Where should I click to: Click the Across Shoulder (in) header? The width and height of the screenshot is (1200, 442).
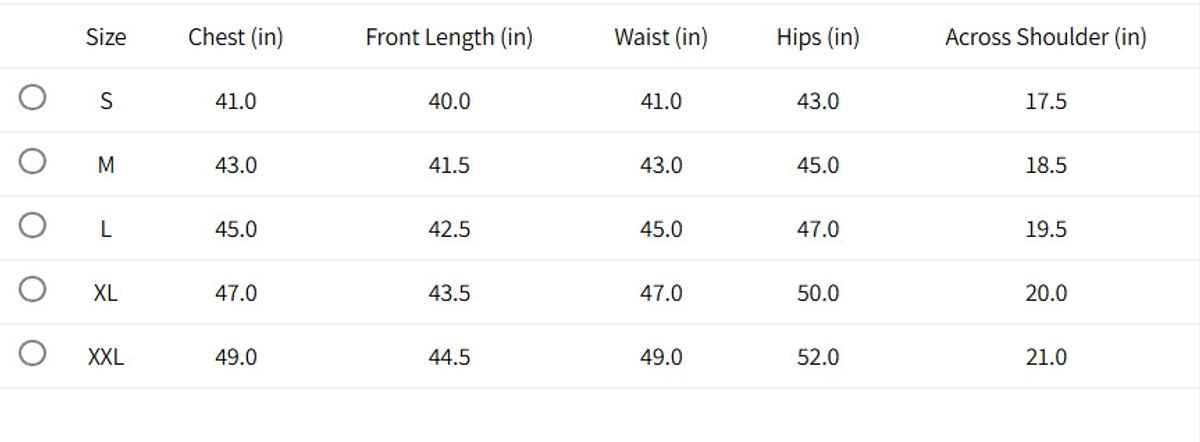(1046, 38)
